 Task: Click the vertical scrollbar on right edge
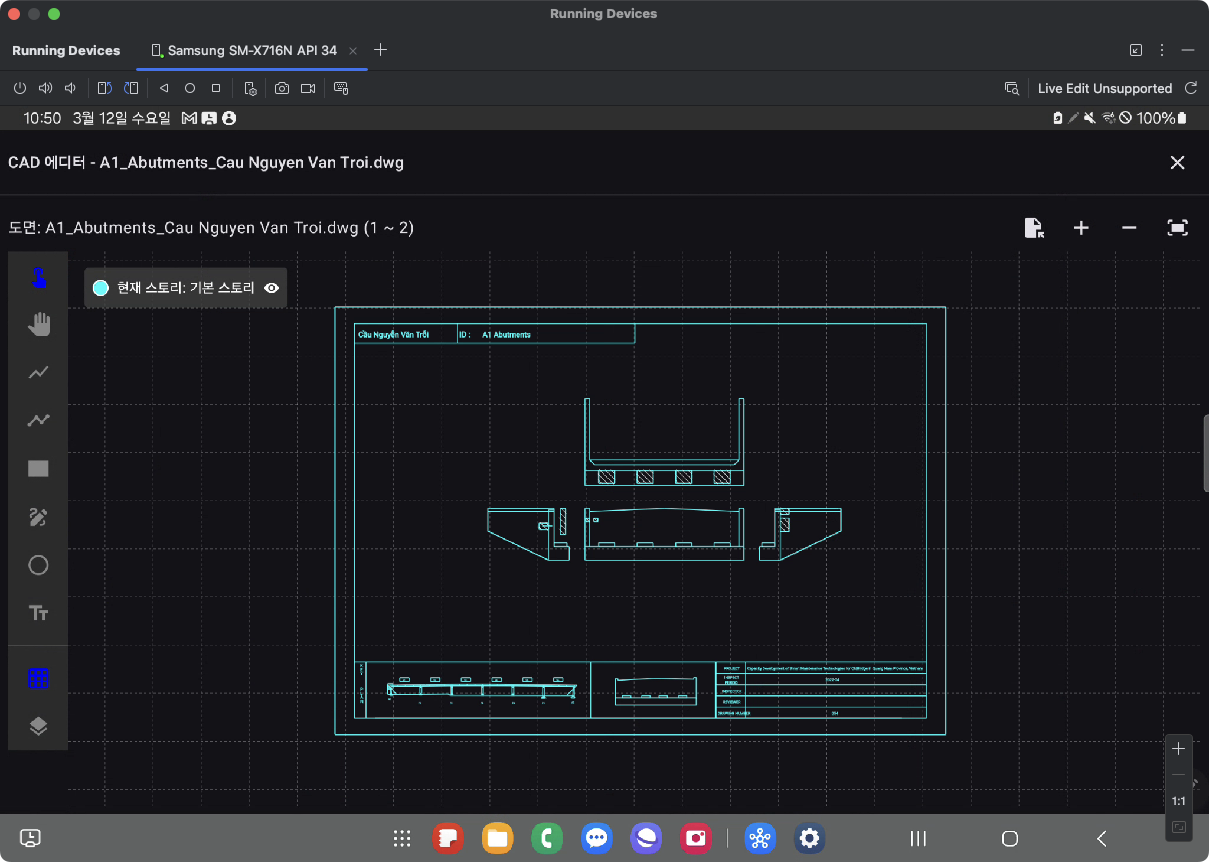click(1205, 453)
